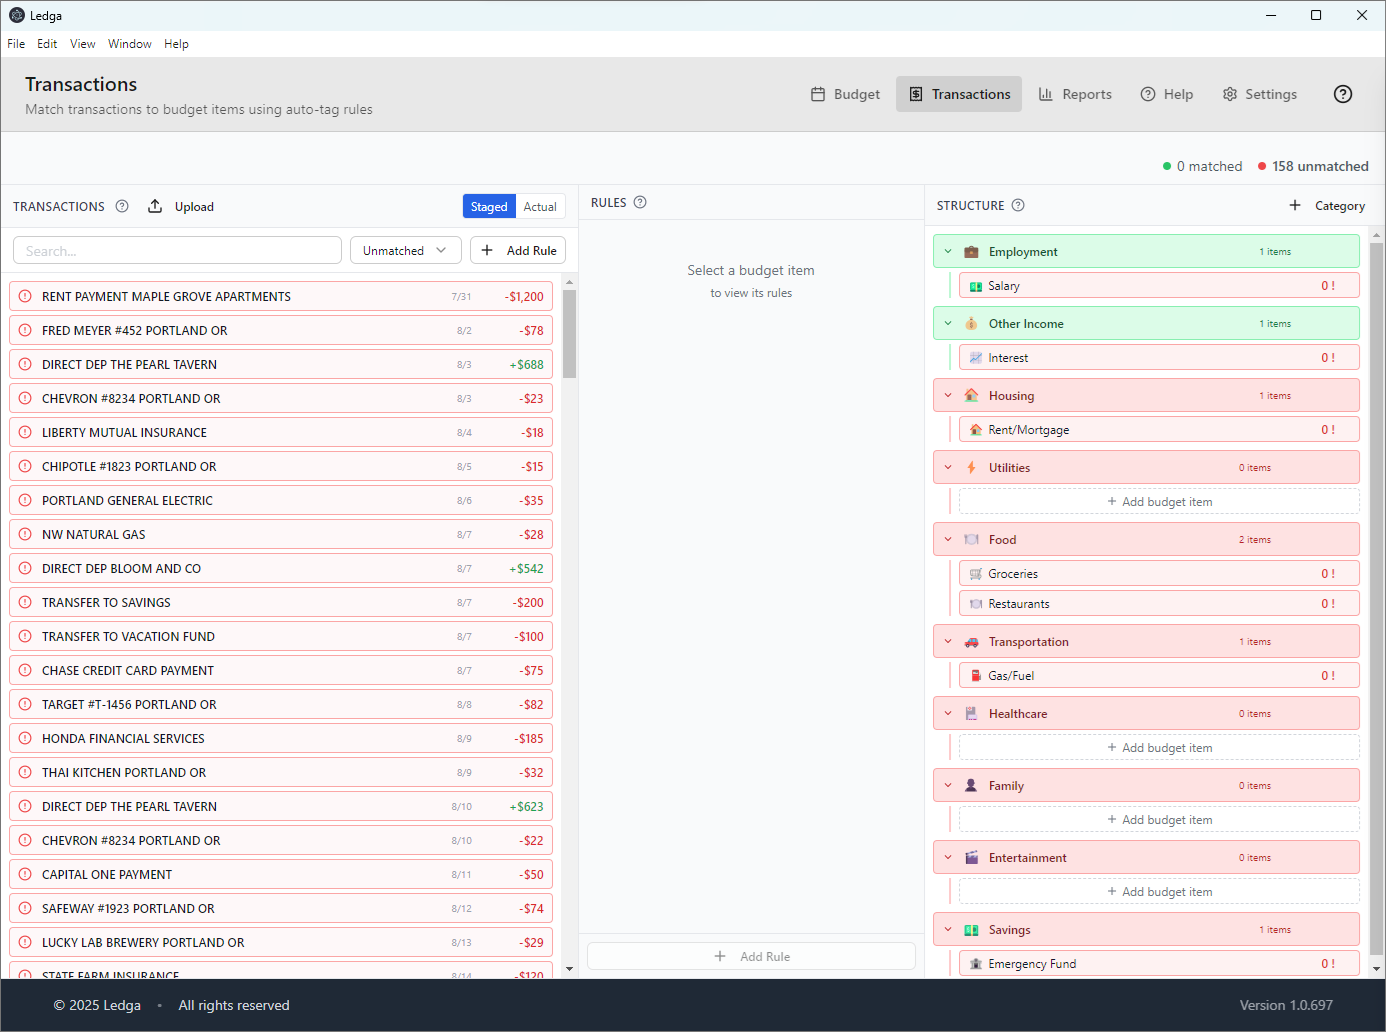Collapse the Food category

[x=948, y=539]
